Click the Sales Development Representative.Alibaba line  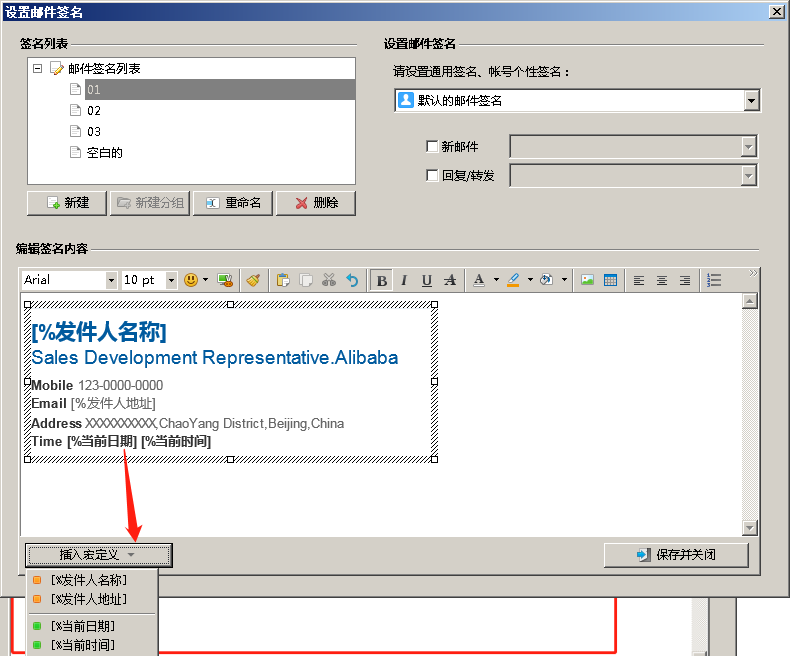[x=215, y=358]
